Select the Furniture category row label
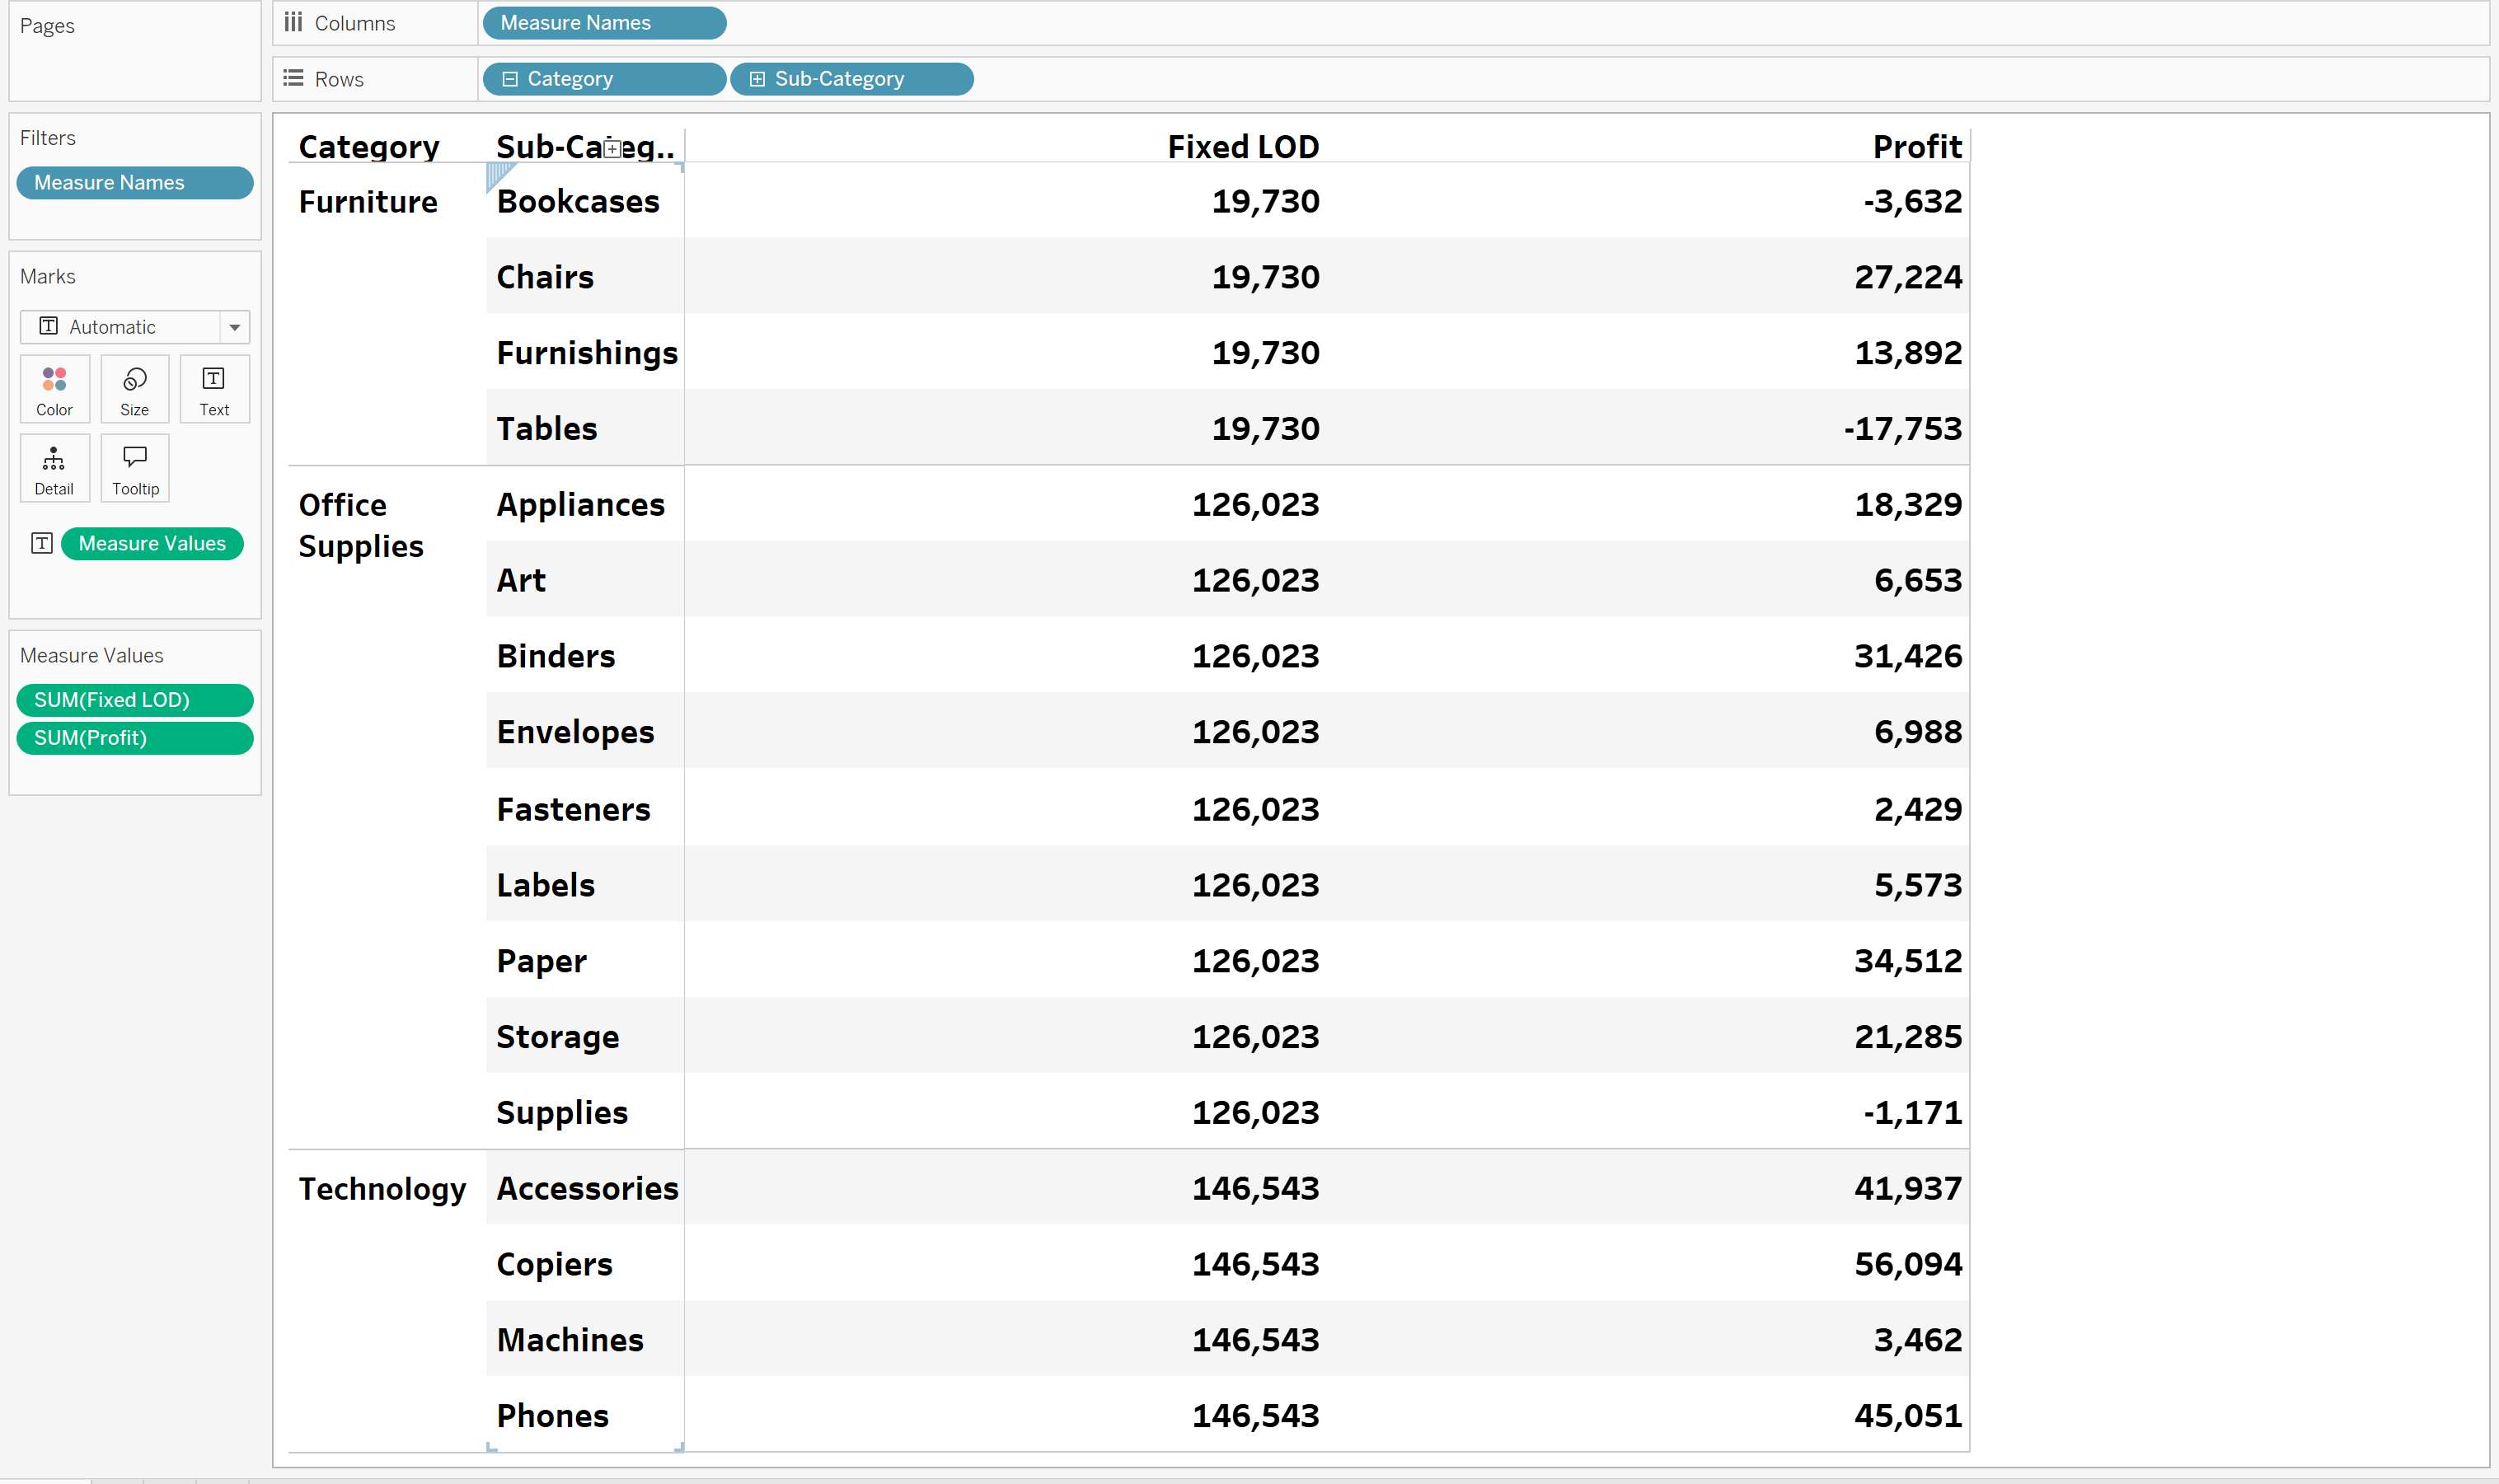The image size is (2499, 1484). (x=367, y=202)
